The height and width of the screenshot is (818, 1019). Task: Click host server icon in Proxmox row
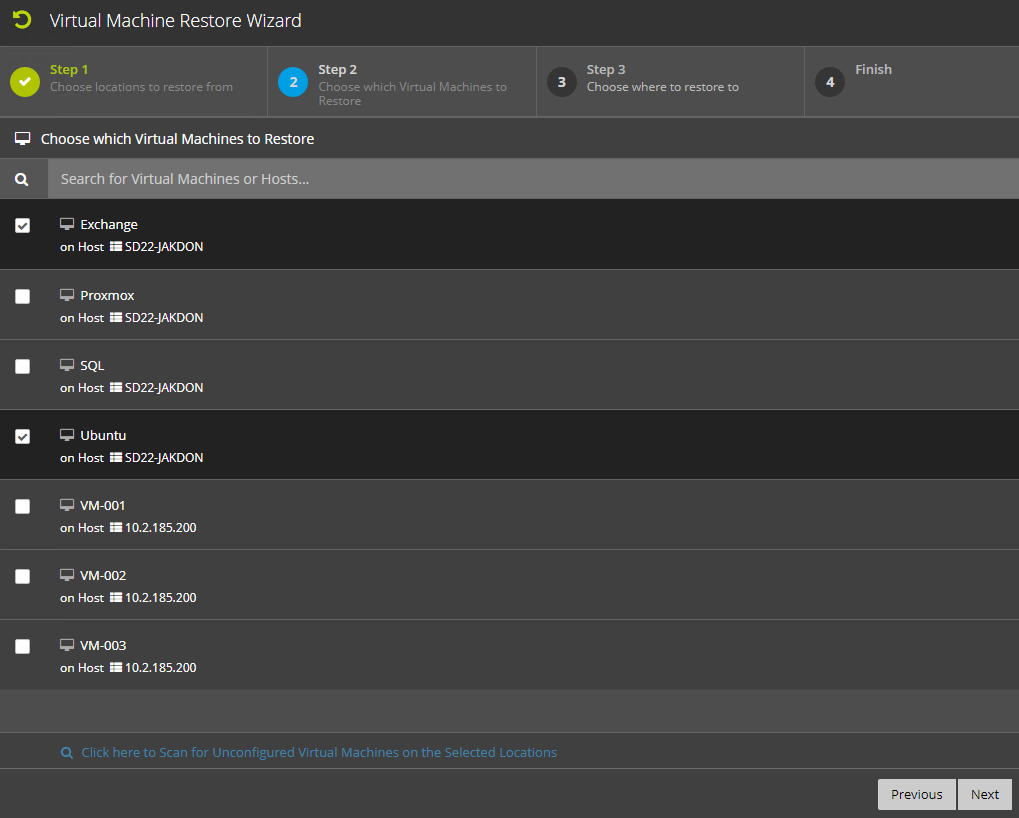pos(116,317)
